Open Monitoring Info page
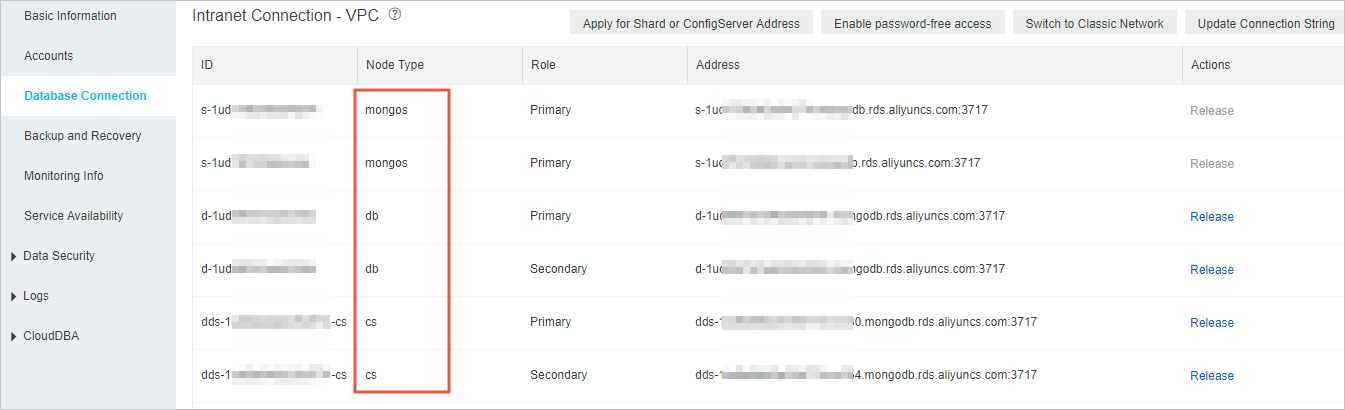This screenshot has height=410, width=1345. click(x=64, y=176)
